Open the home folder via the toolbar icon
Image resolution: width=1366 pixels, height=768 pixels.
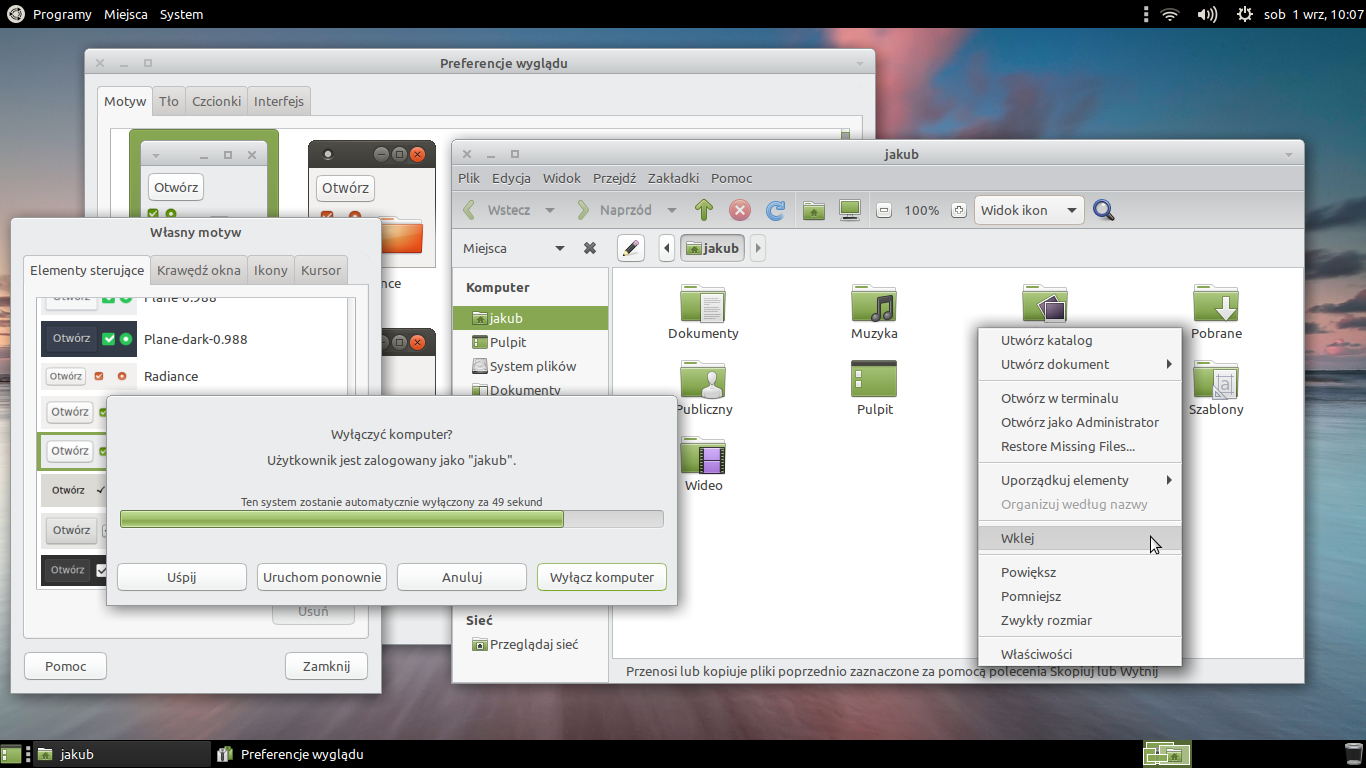coord(814,210)
